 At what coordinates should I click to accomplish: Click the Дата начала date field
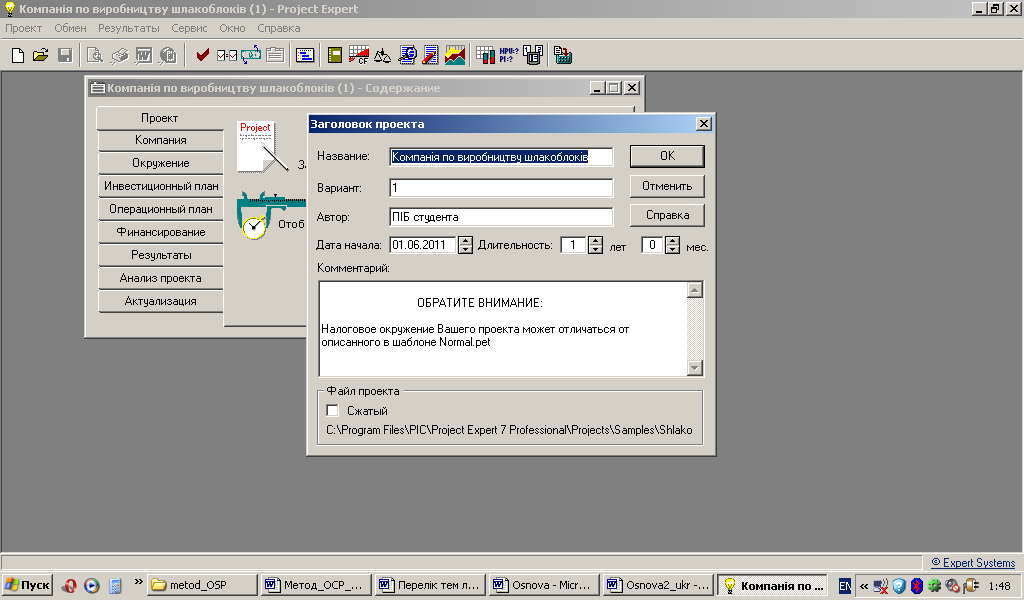click(x=423, y=245)
